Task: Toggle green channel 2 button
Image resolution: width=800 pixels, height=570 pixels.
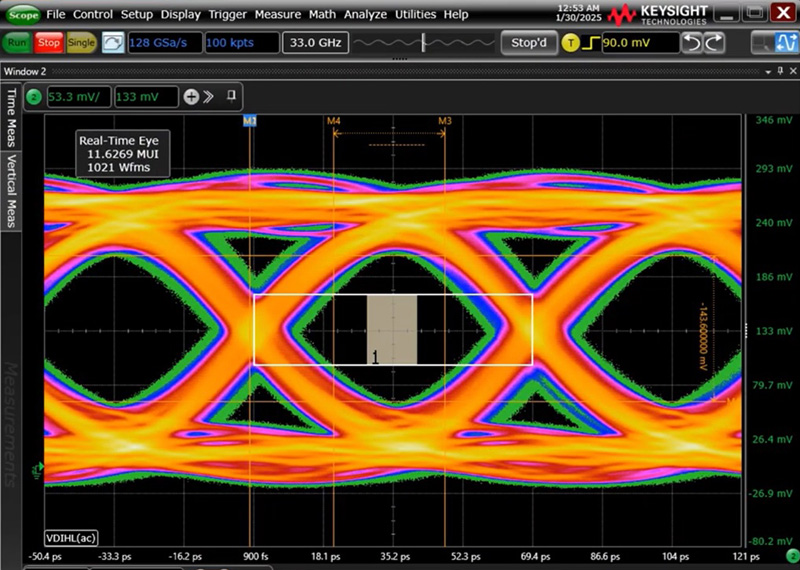Action: (34, 96)
